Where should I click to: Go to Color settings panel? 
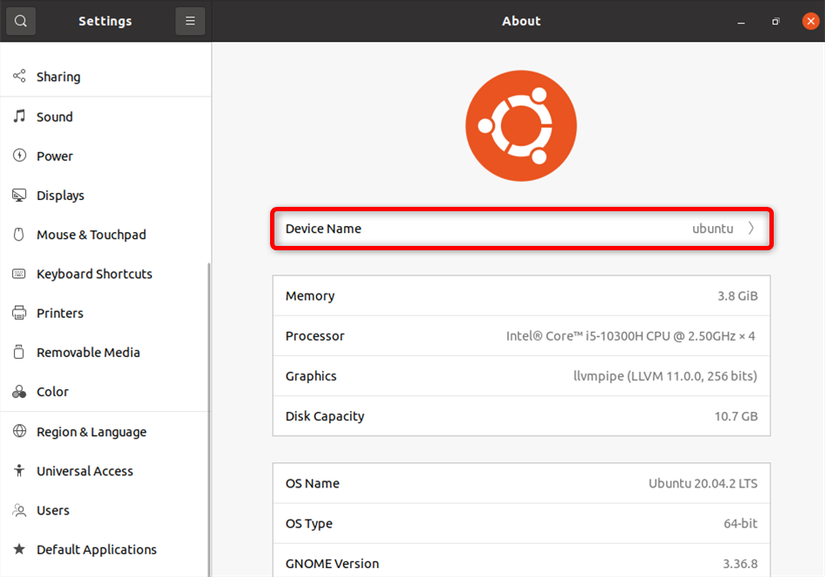click(x=52, y=392)
